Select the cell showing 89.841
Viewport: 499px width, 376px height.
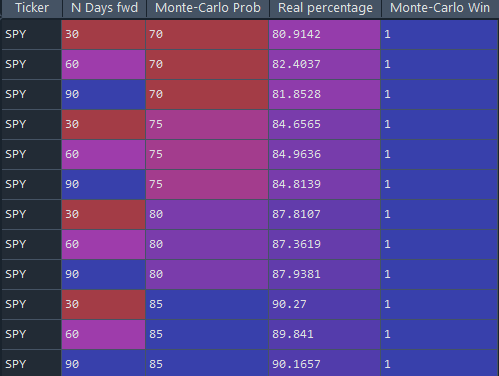coord(325,334)
